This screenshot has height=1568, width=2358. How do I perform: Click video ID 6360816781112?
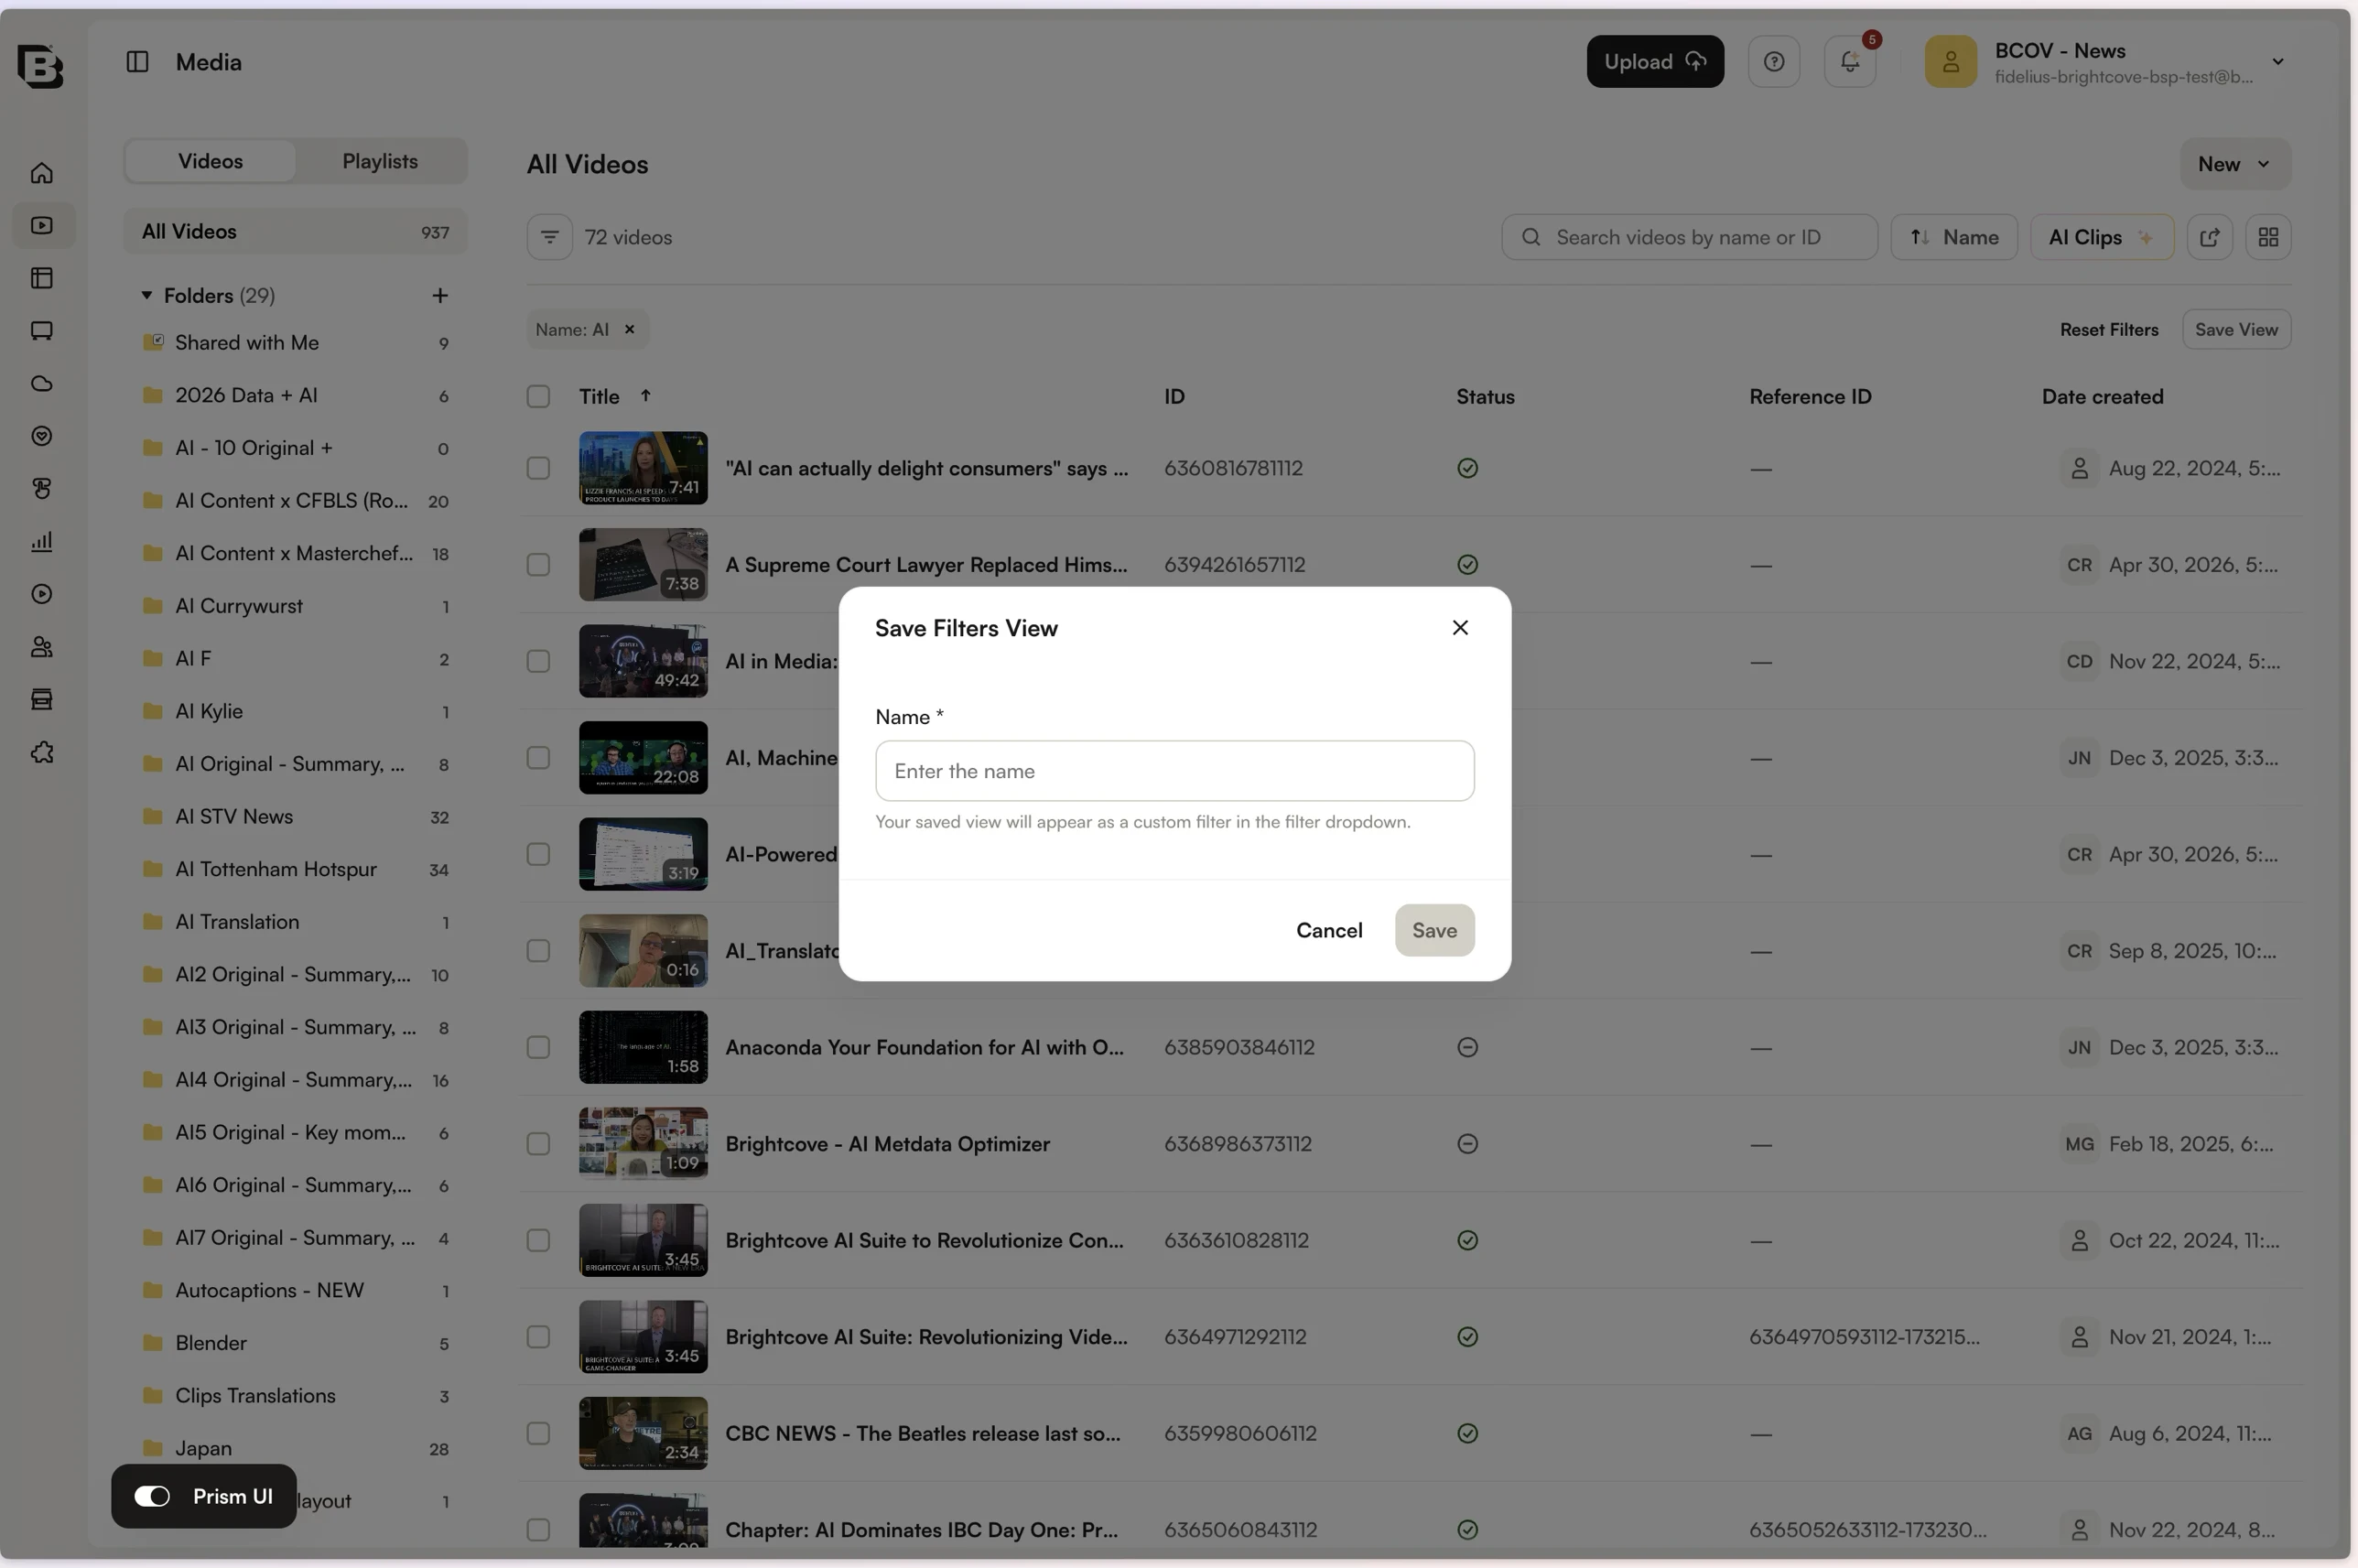1232,468
